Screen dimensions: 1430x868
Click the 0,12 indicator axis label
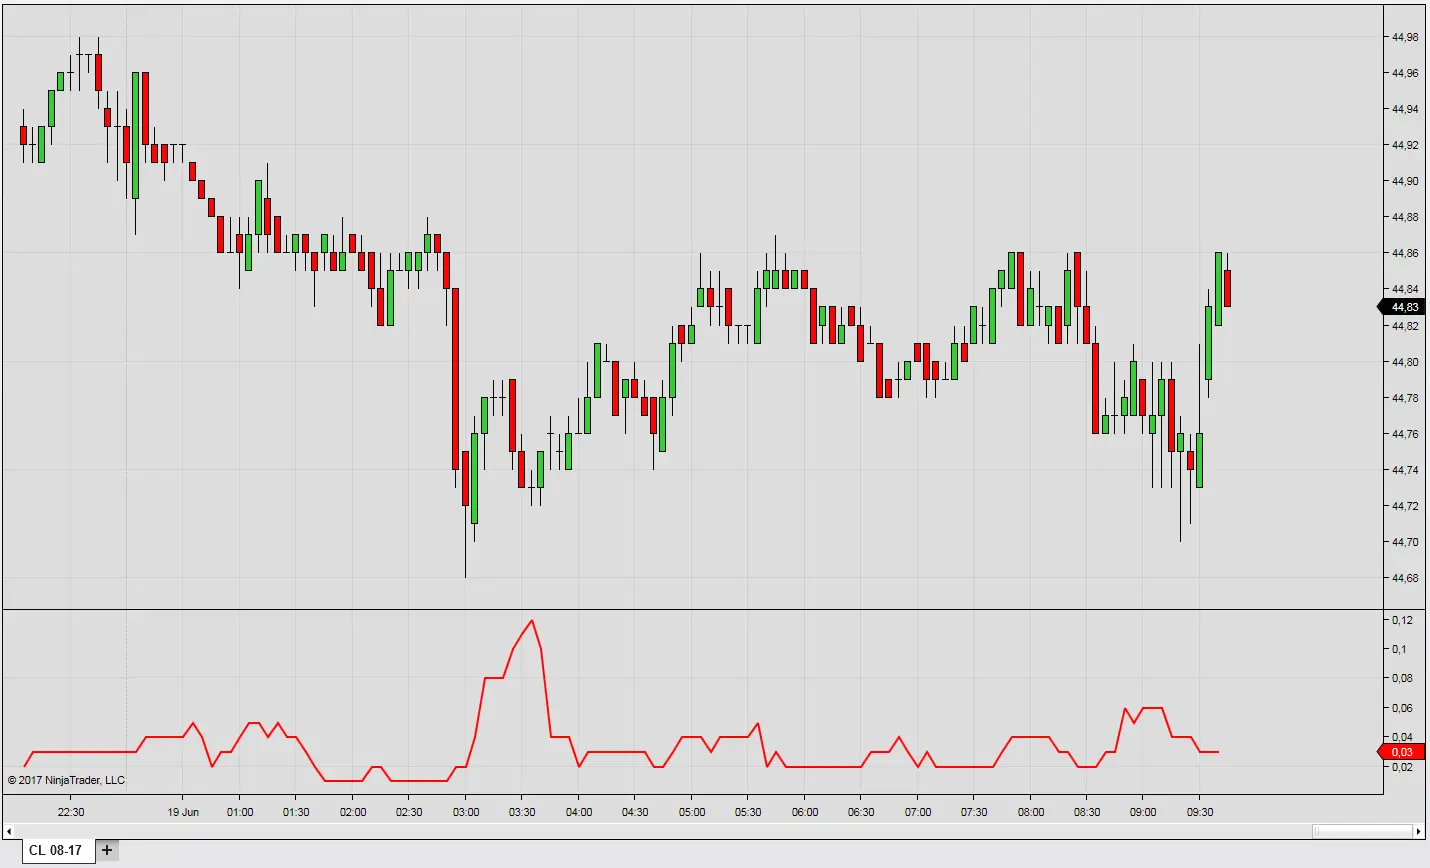(1402, 620)
